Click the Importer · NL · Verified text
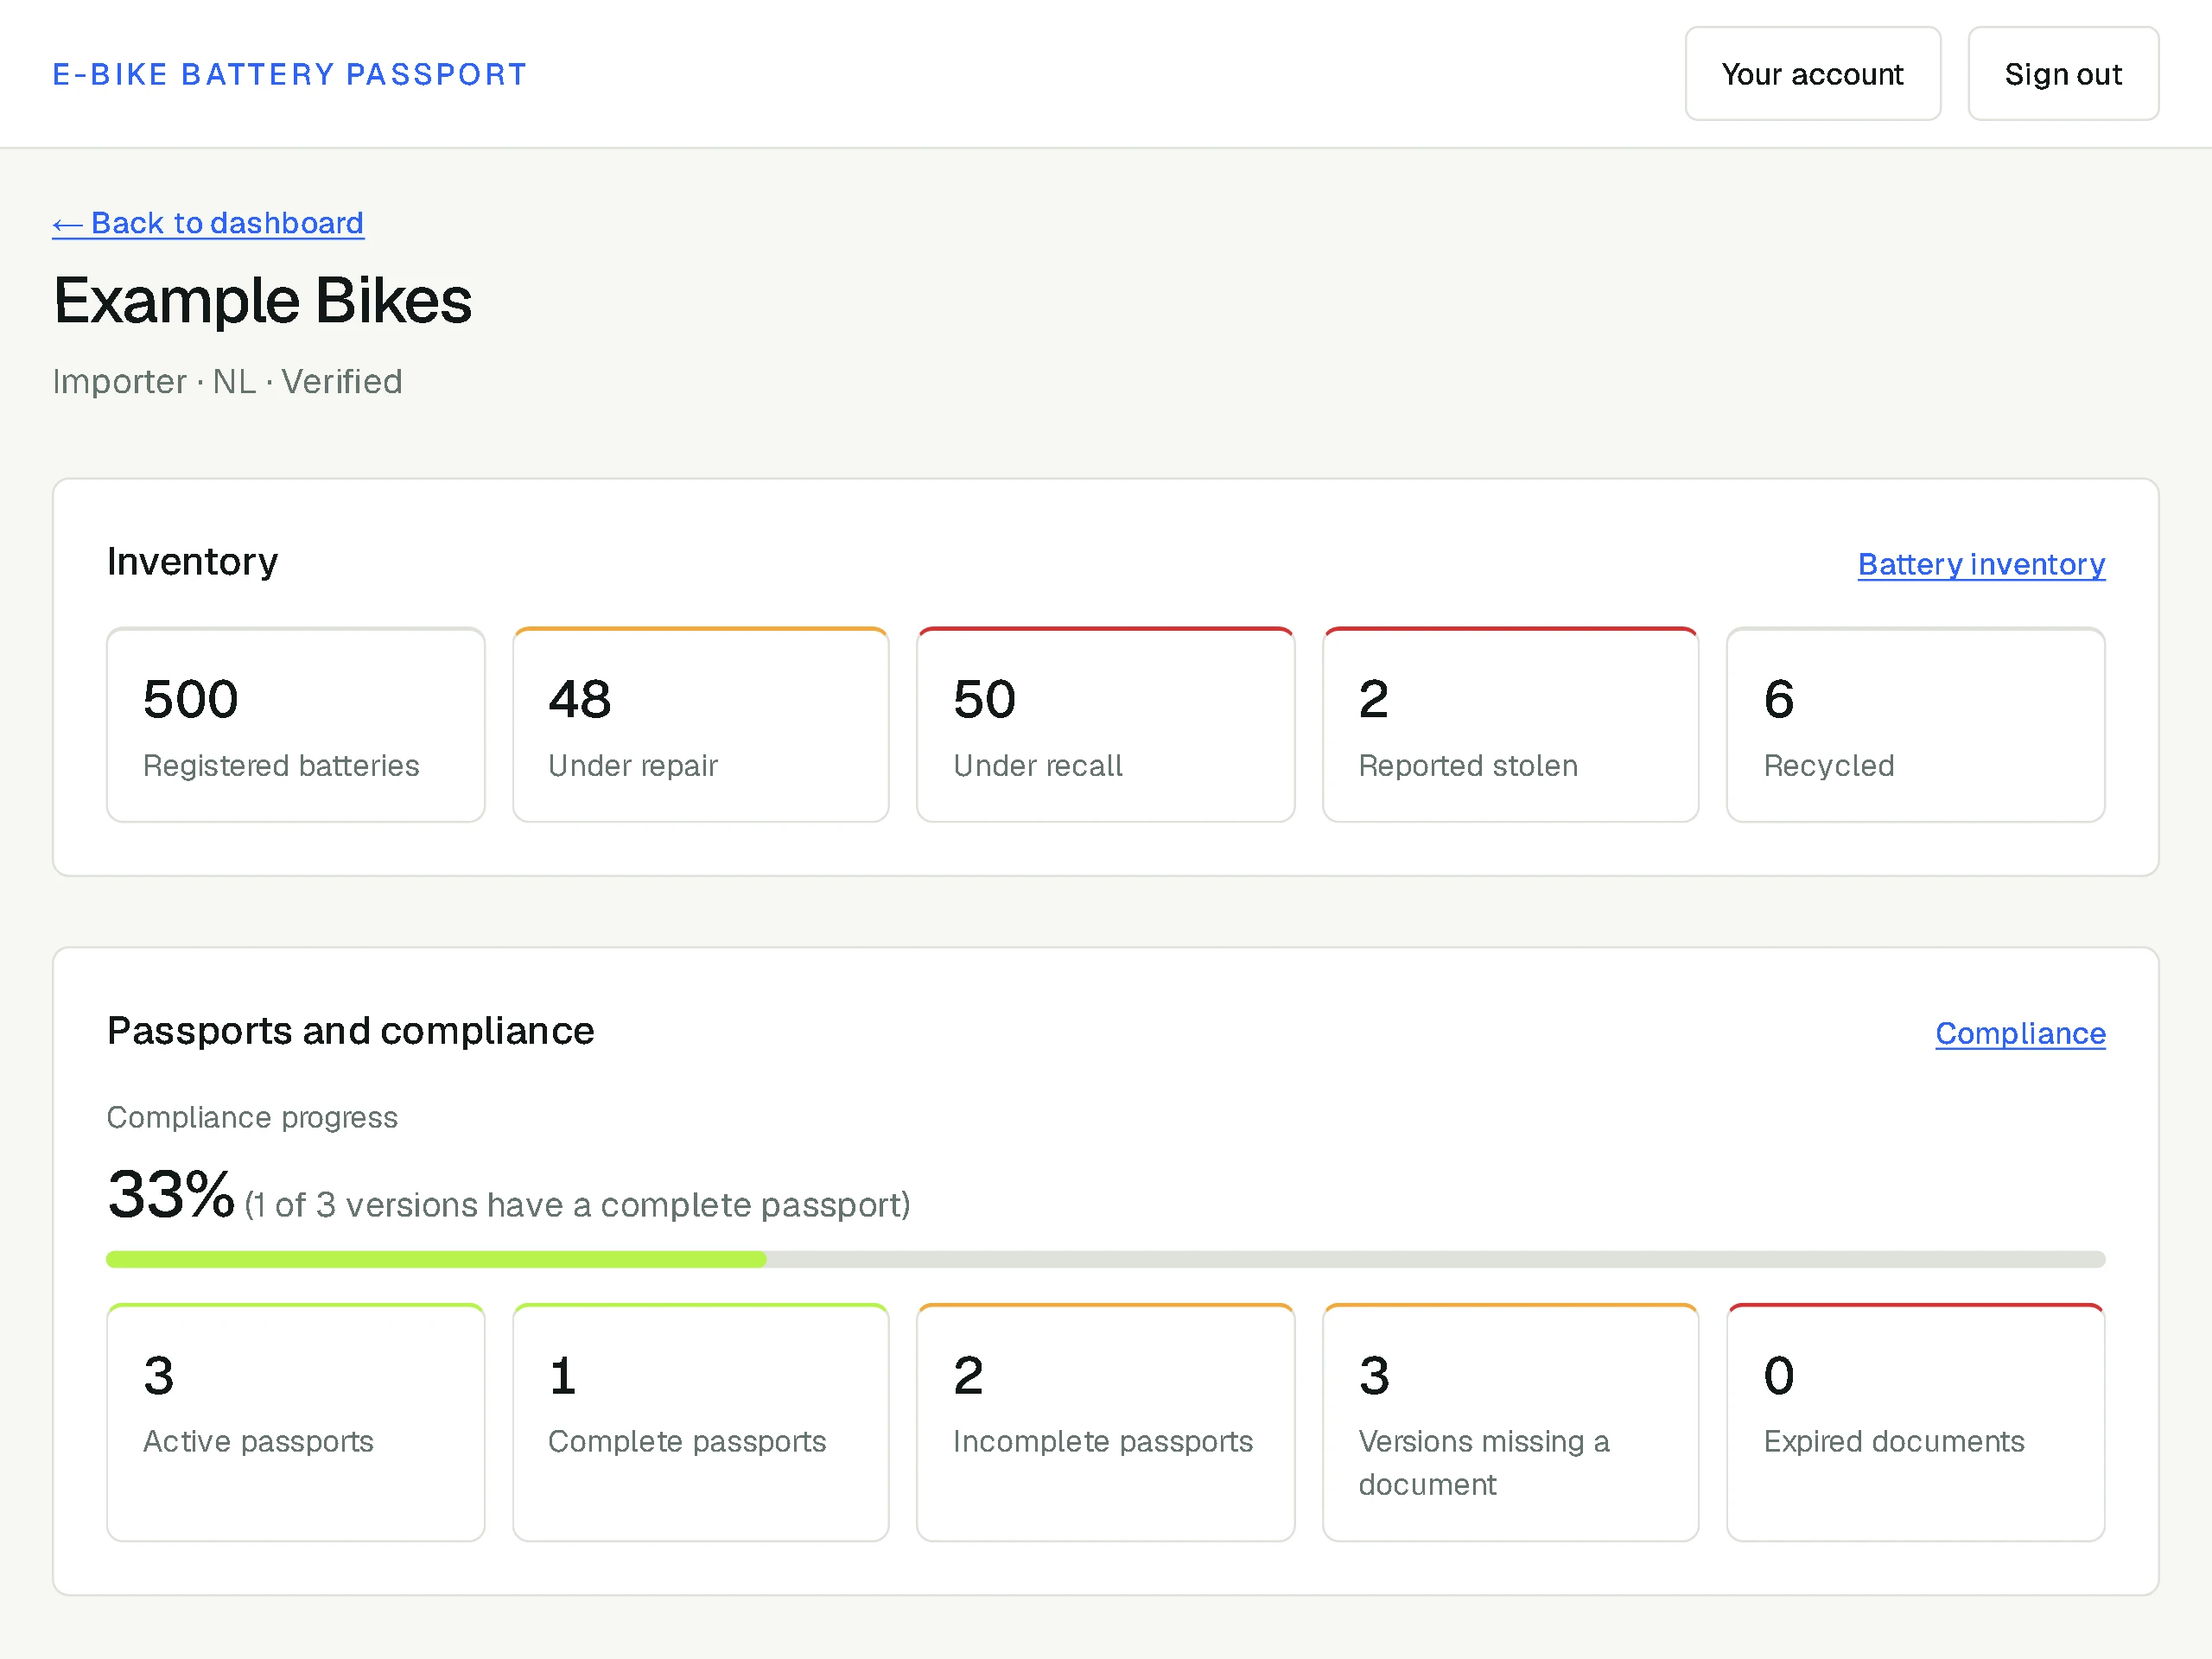Viewport: 2212px width, 1659px height. click(x=228, y=382)
